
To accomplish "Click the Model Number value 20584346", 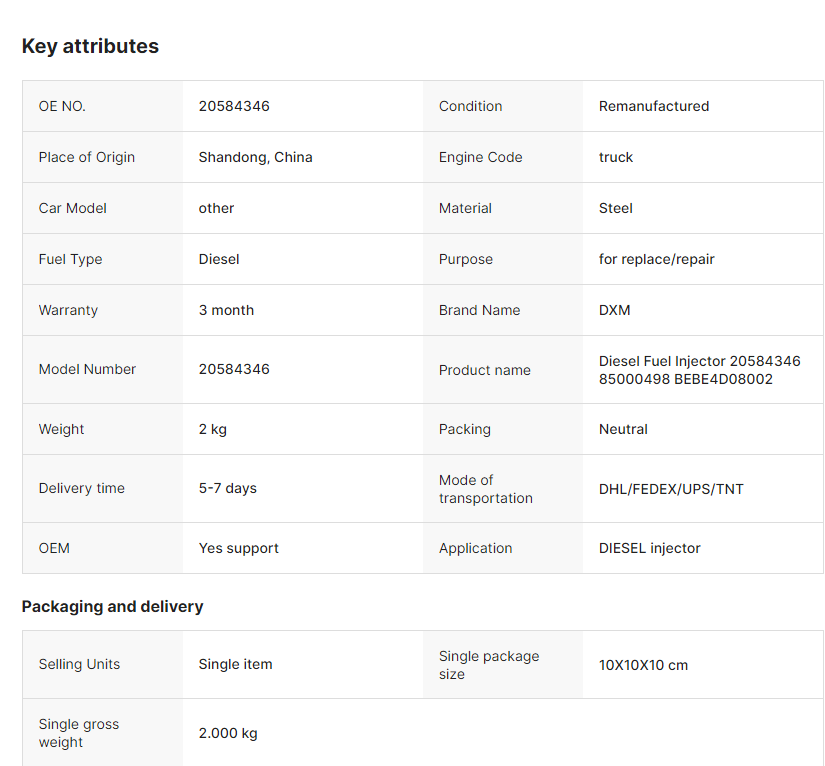I will tap(234, 369).
